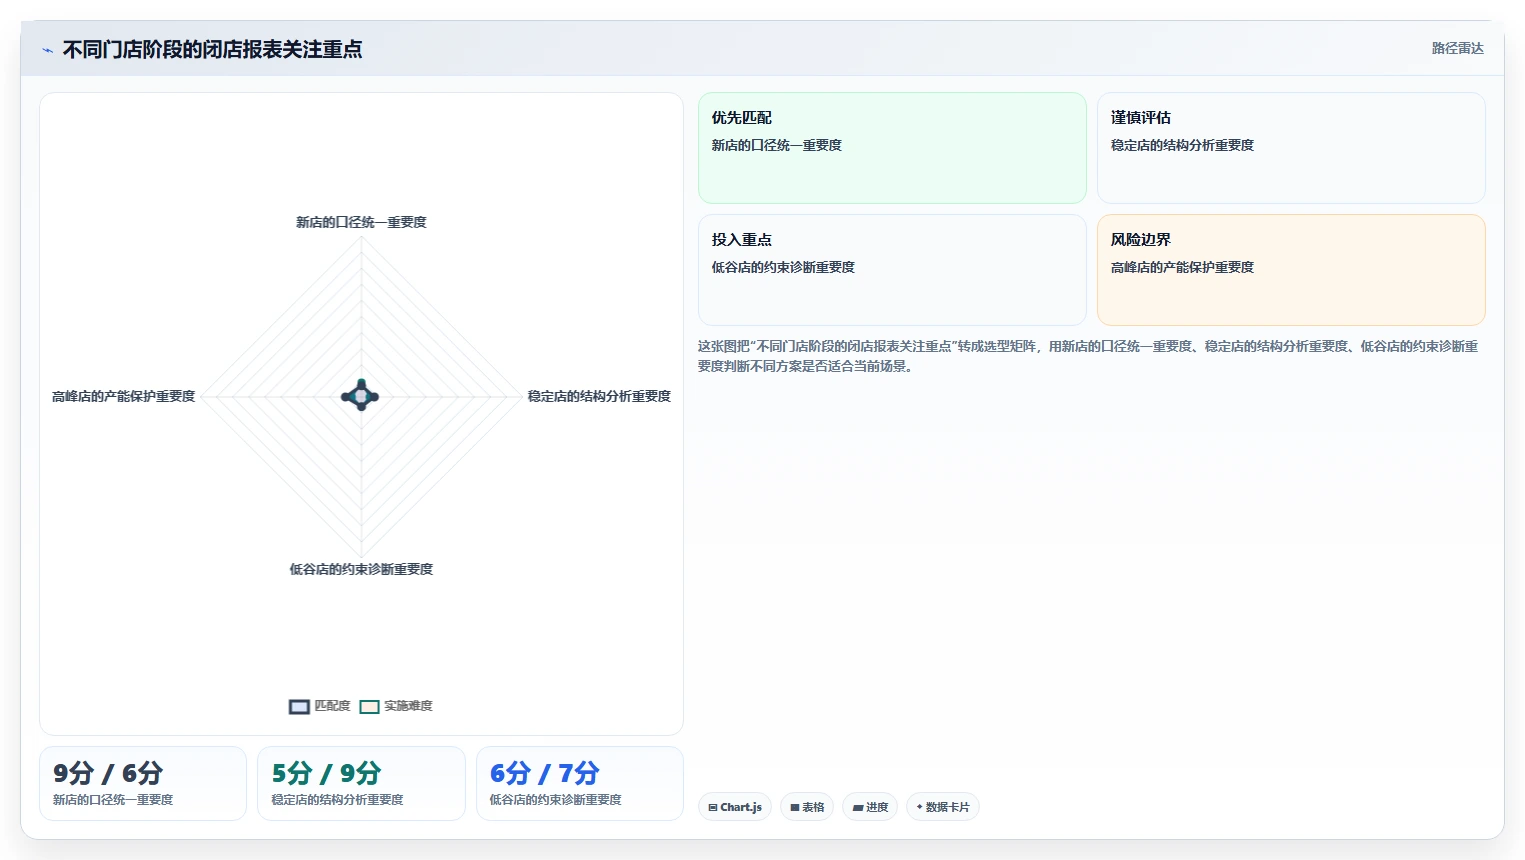The width and height of the screenshot is (1525, 860).
Task: Click the 路径雷达 label in header
Action: (x=1457, y=48)
